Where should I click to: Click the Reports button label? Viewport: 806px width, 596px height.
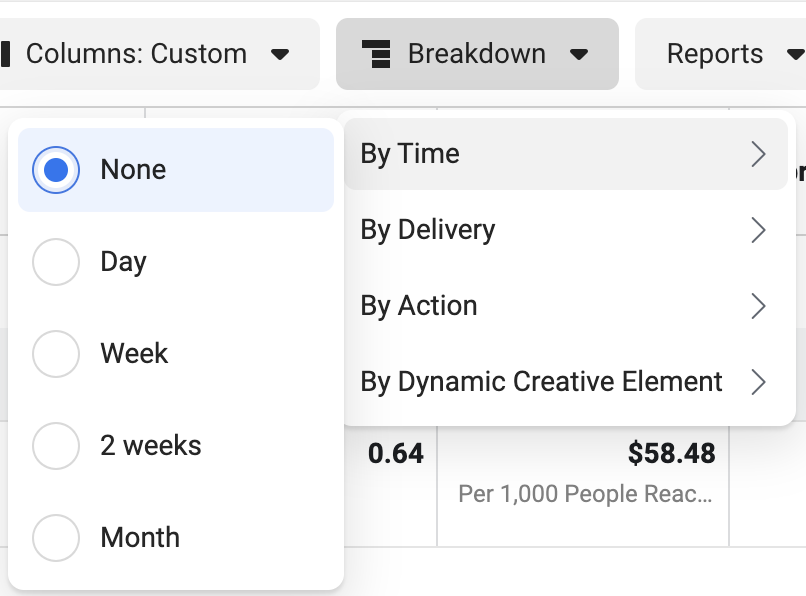715,54
